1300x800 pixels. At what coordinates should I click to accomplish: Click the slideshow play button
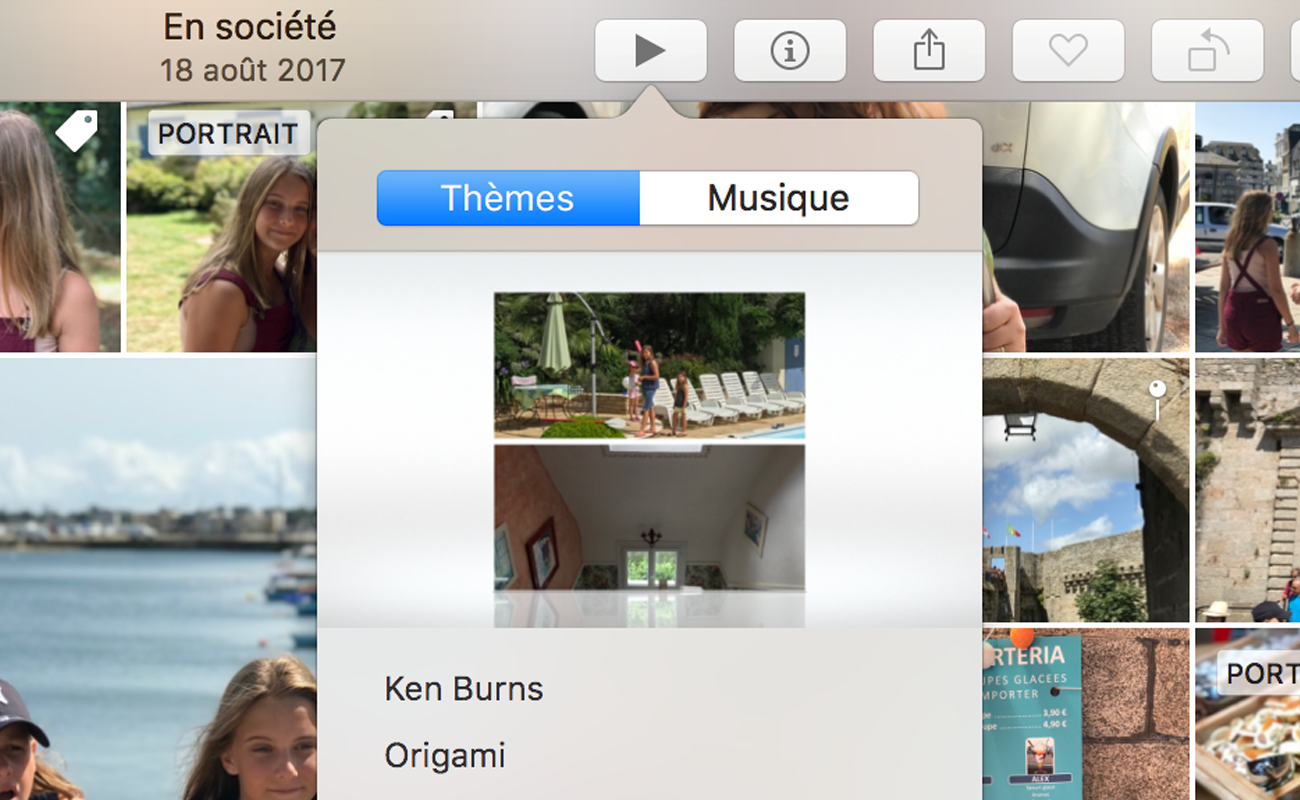click(650, 51)
